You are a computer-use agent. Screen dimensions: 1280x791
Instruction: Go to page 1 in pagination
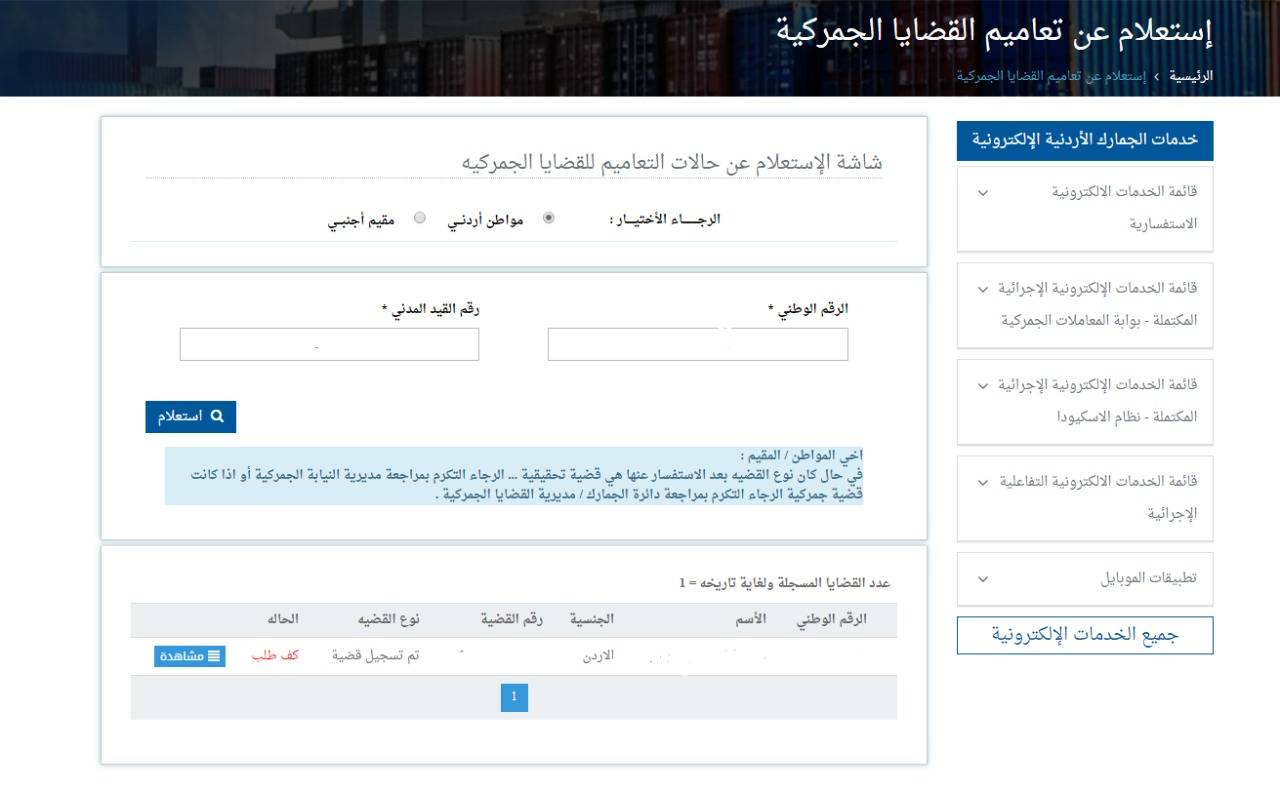coord(514,697)
